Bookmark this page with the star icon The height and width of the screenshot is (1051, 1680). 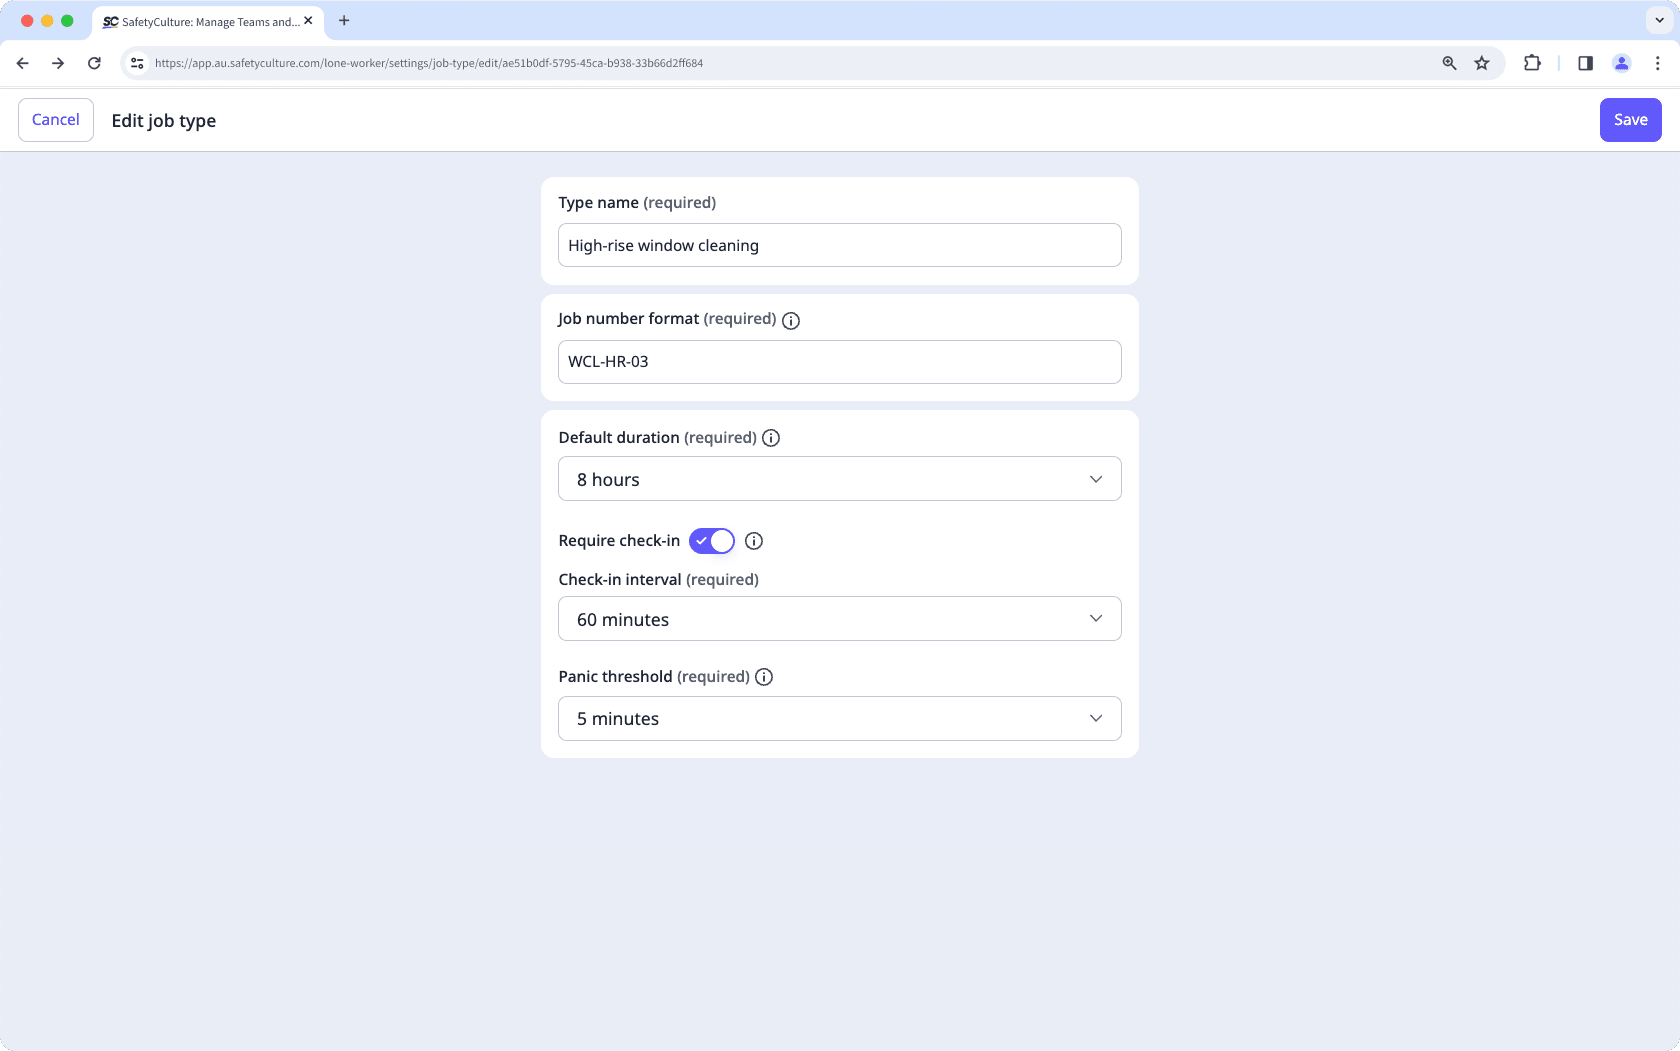coord(1482,62)
